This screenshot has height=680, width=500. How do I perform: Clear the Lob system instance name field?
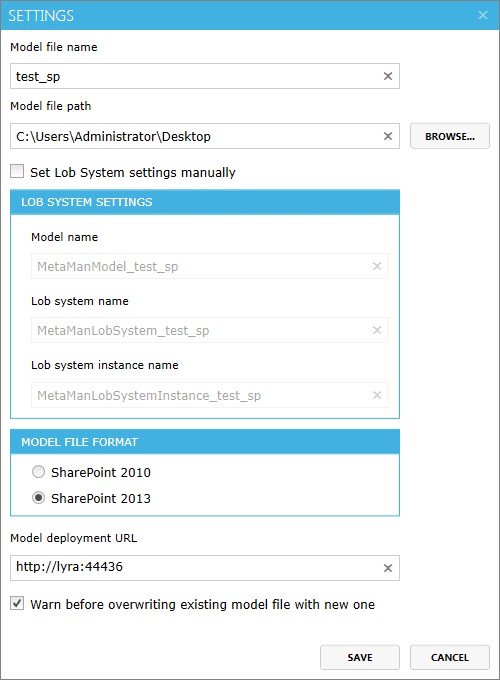377,395
